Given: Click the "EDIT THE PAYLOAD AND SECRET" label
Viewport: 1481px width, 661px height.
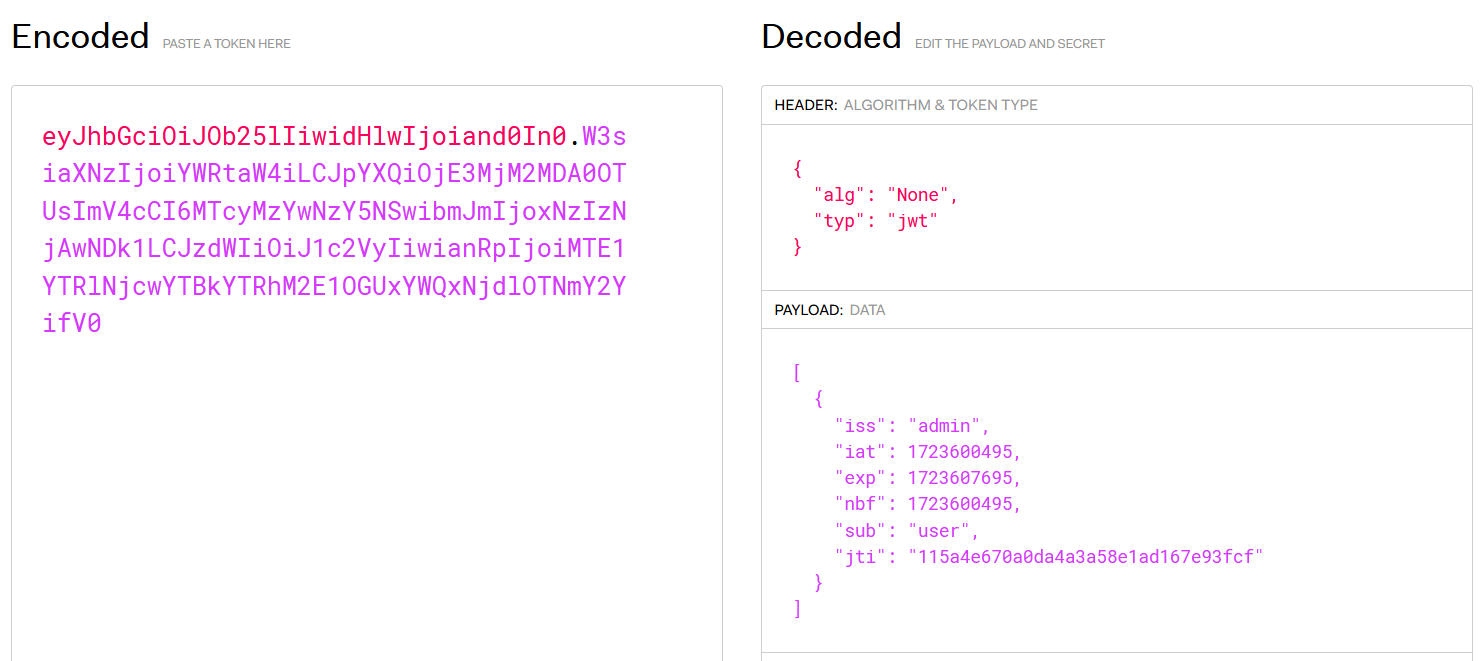Looking at the screenshot, I should [1010, 44].
